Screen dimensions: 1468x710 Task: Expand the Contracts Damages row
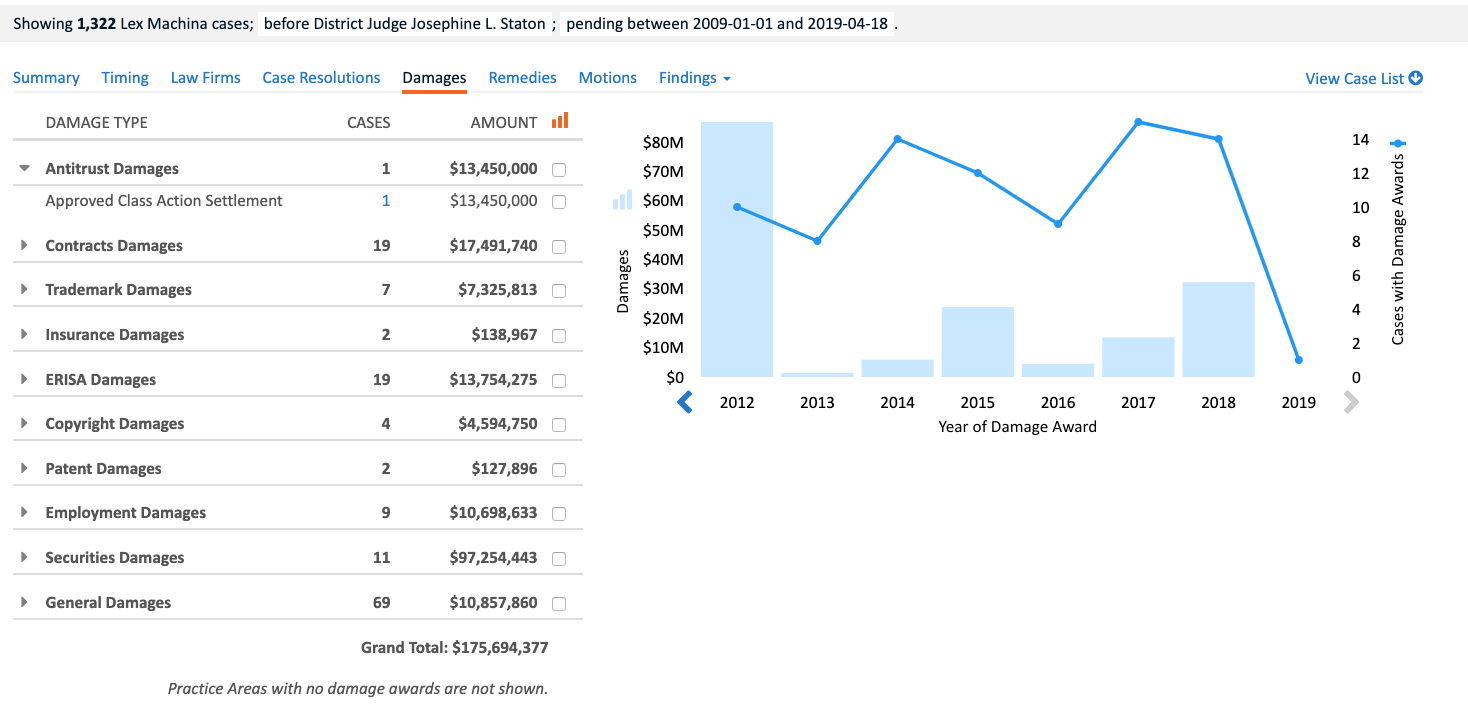pos(25,246)
